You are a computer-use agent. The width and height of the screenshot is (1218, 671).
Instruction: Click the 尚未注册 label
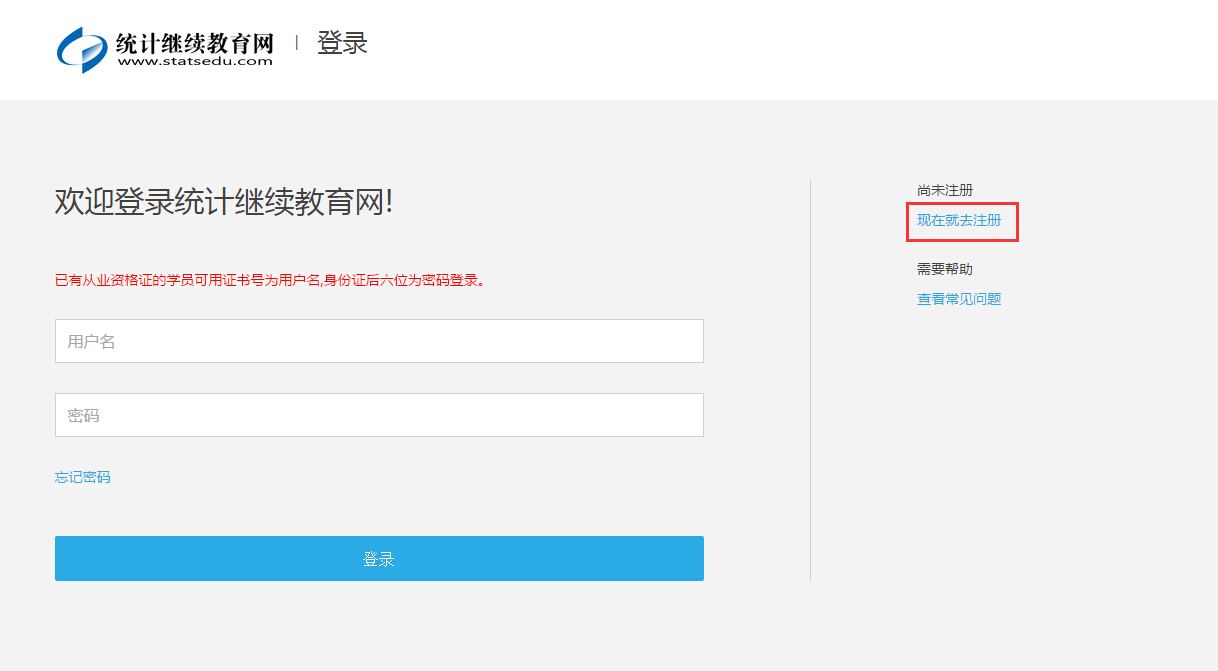(x=945, y=190)
